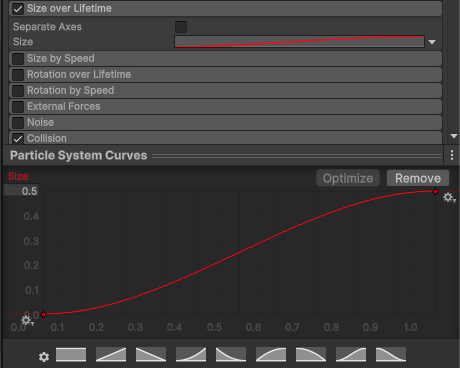460x368 pixels.
Task: Disable the Collision module checkbox
Action: (18, 138)
